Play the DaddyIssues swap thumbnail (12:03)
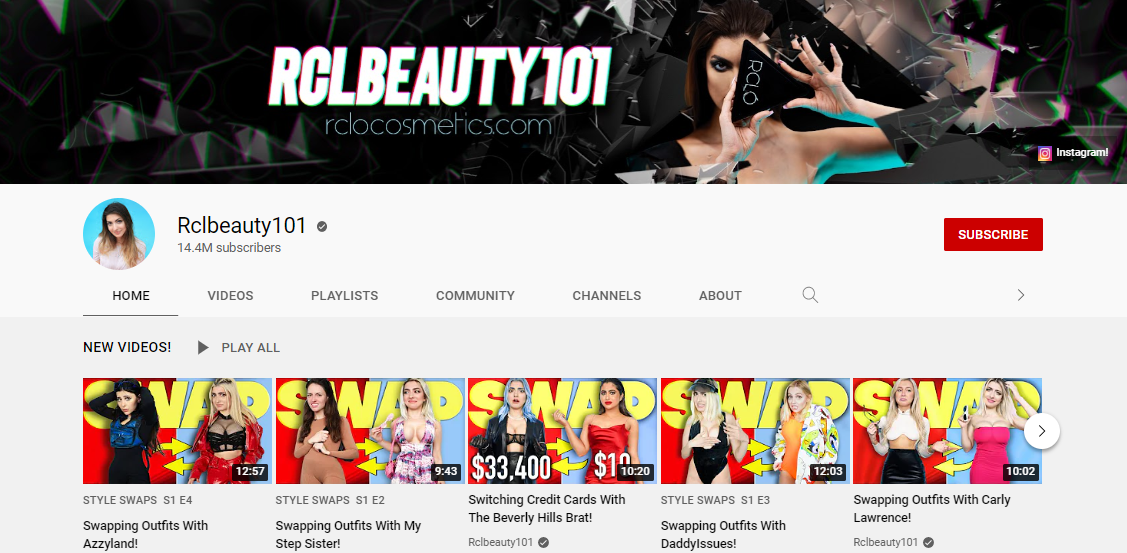 coord(755,431)
